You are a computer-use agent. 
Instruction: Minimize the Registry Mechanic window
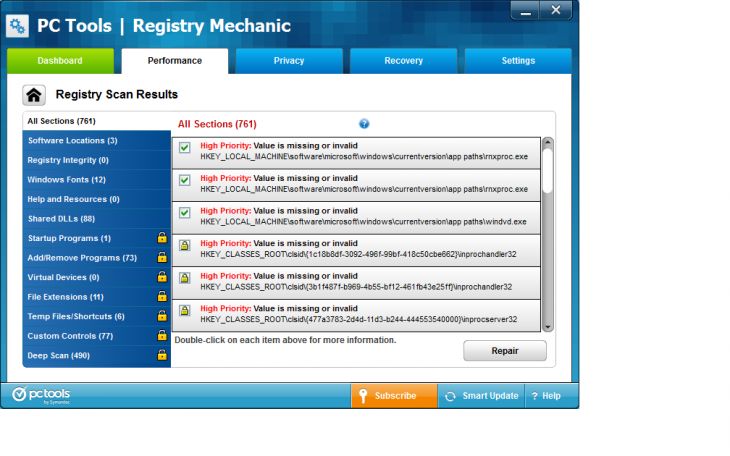coord(525,10)
